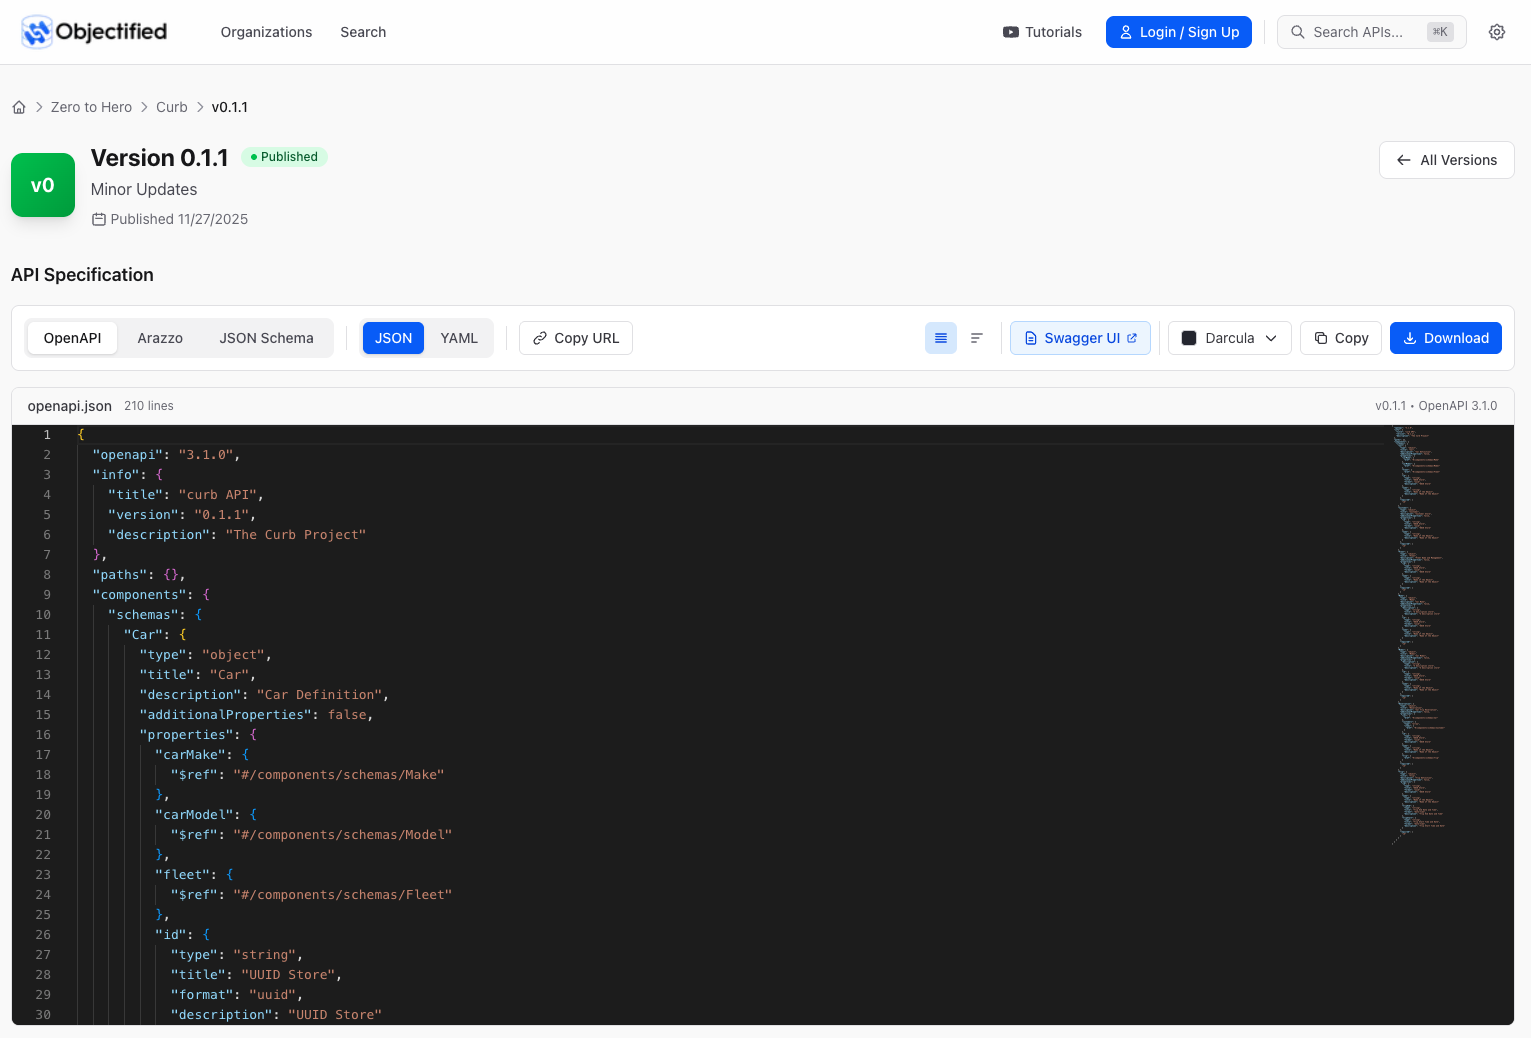Viewport: 1531px width, 1038px height.
Task: Open the home breadcrumb icon
Action: point(19,106)
